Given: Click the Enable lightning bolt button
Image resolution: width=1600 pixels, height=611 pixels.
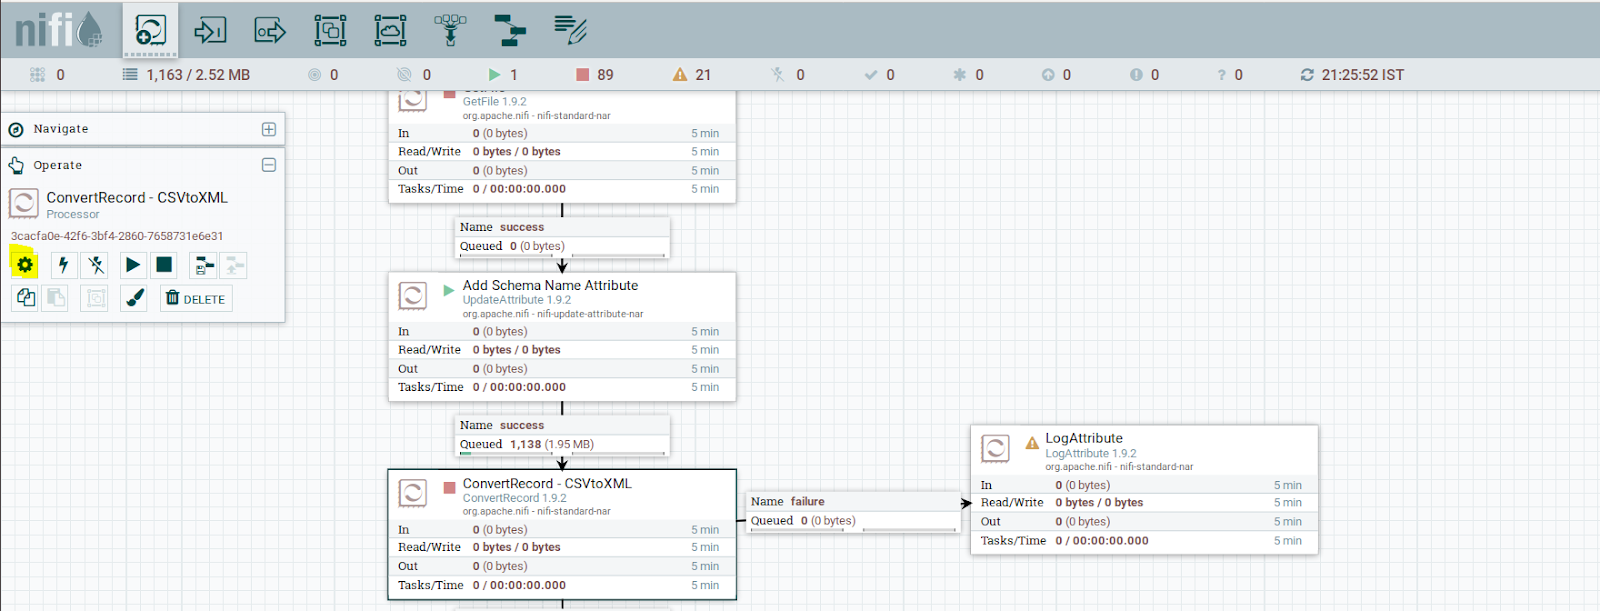Looking at the screenshot, I should click(63, 265).
